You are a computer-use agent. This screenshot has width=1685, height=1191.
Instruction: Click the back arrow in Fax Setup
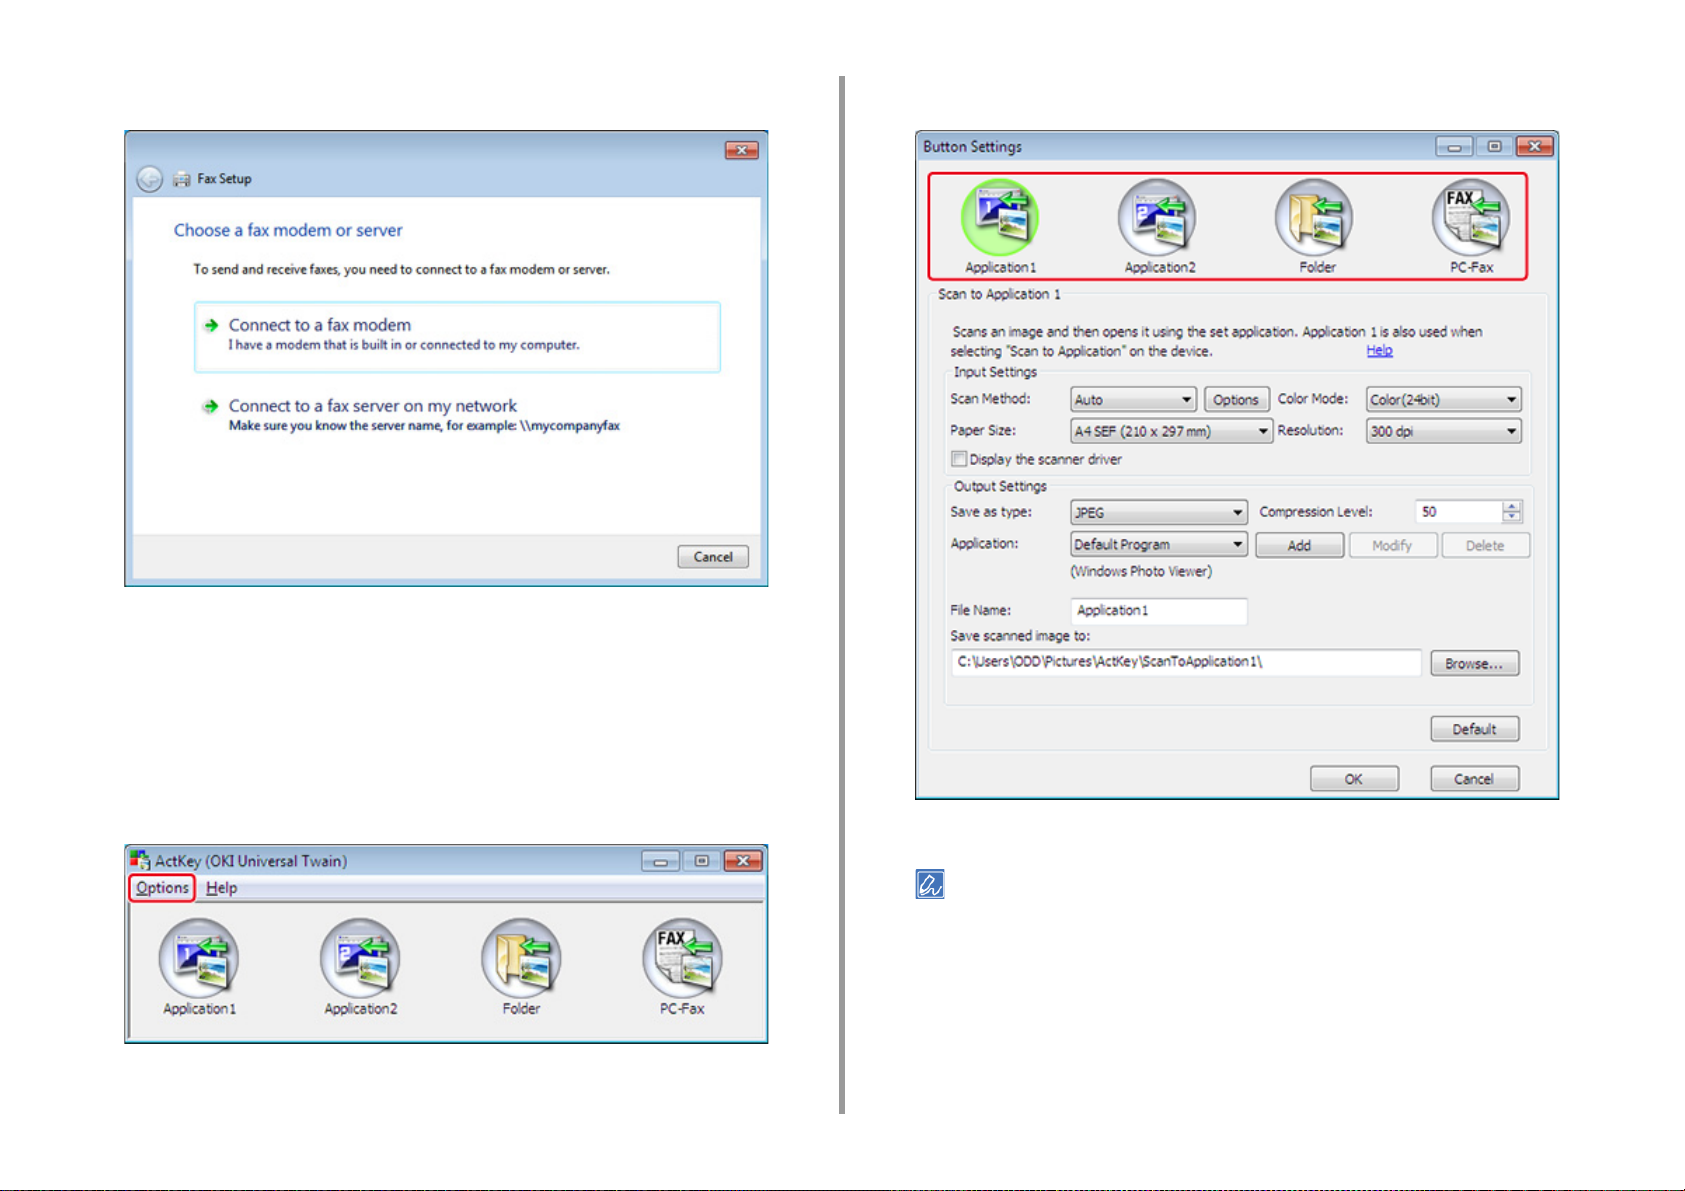(x=150, y=179)
